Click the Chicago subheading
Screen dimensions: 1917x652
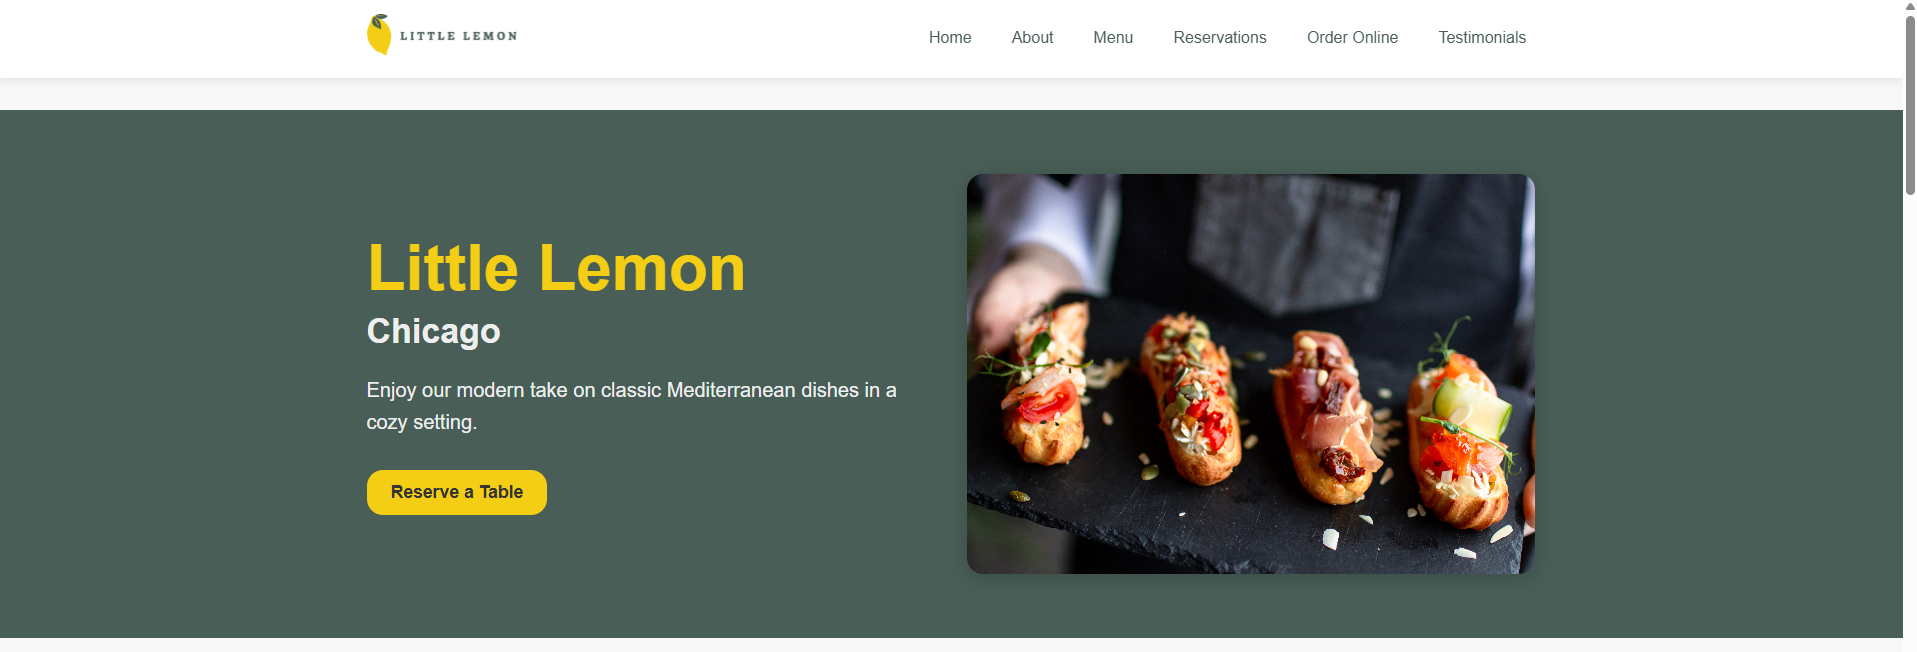coord(433,331)
